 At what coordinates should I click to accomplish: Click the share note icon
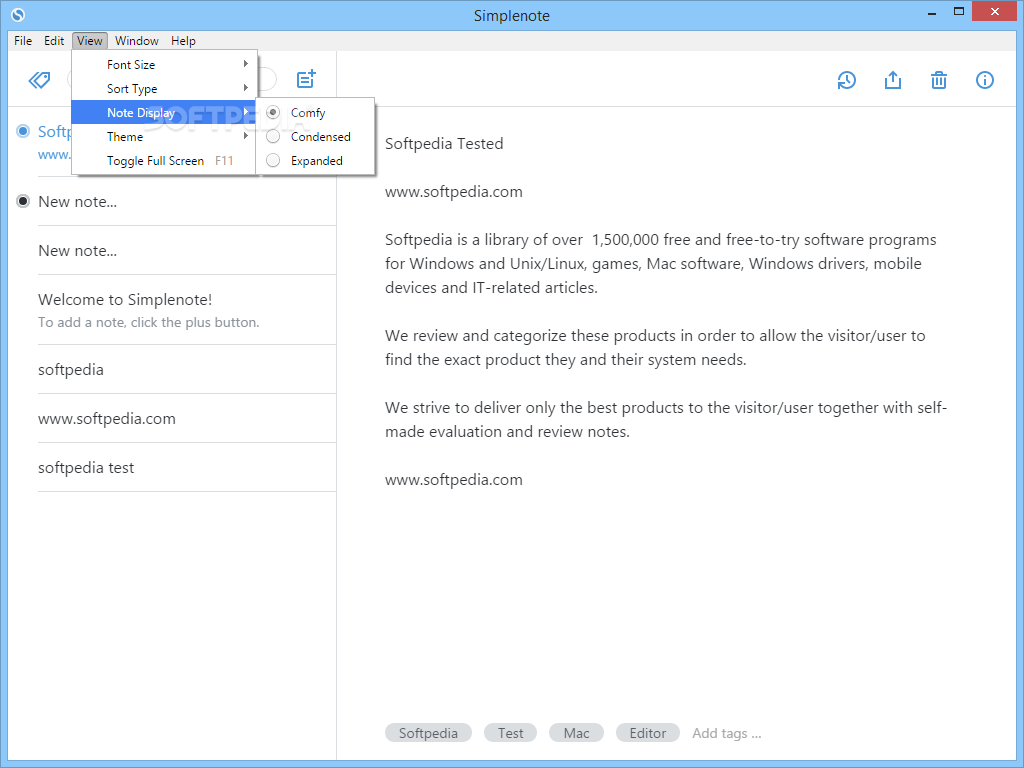893,80
